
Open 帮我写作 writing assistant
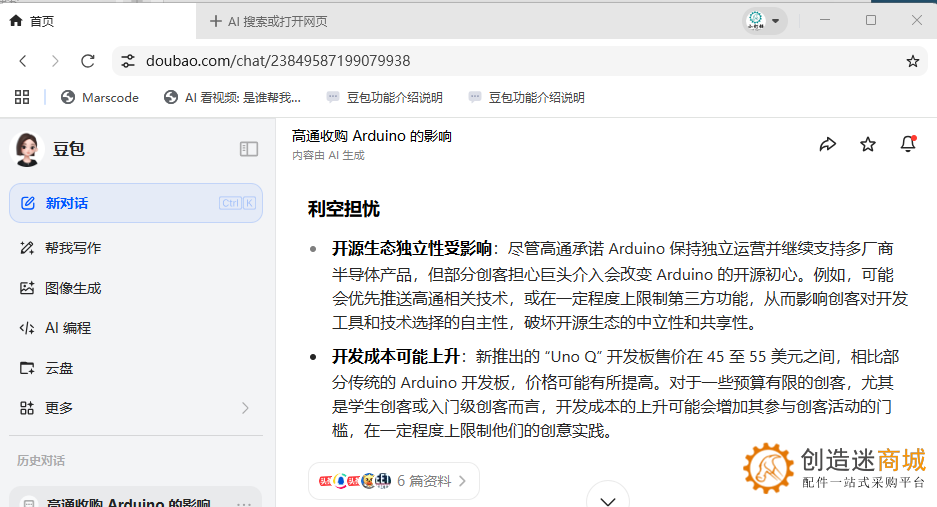click(73, 248)
